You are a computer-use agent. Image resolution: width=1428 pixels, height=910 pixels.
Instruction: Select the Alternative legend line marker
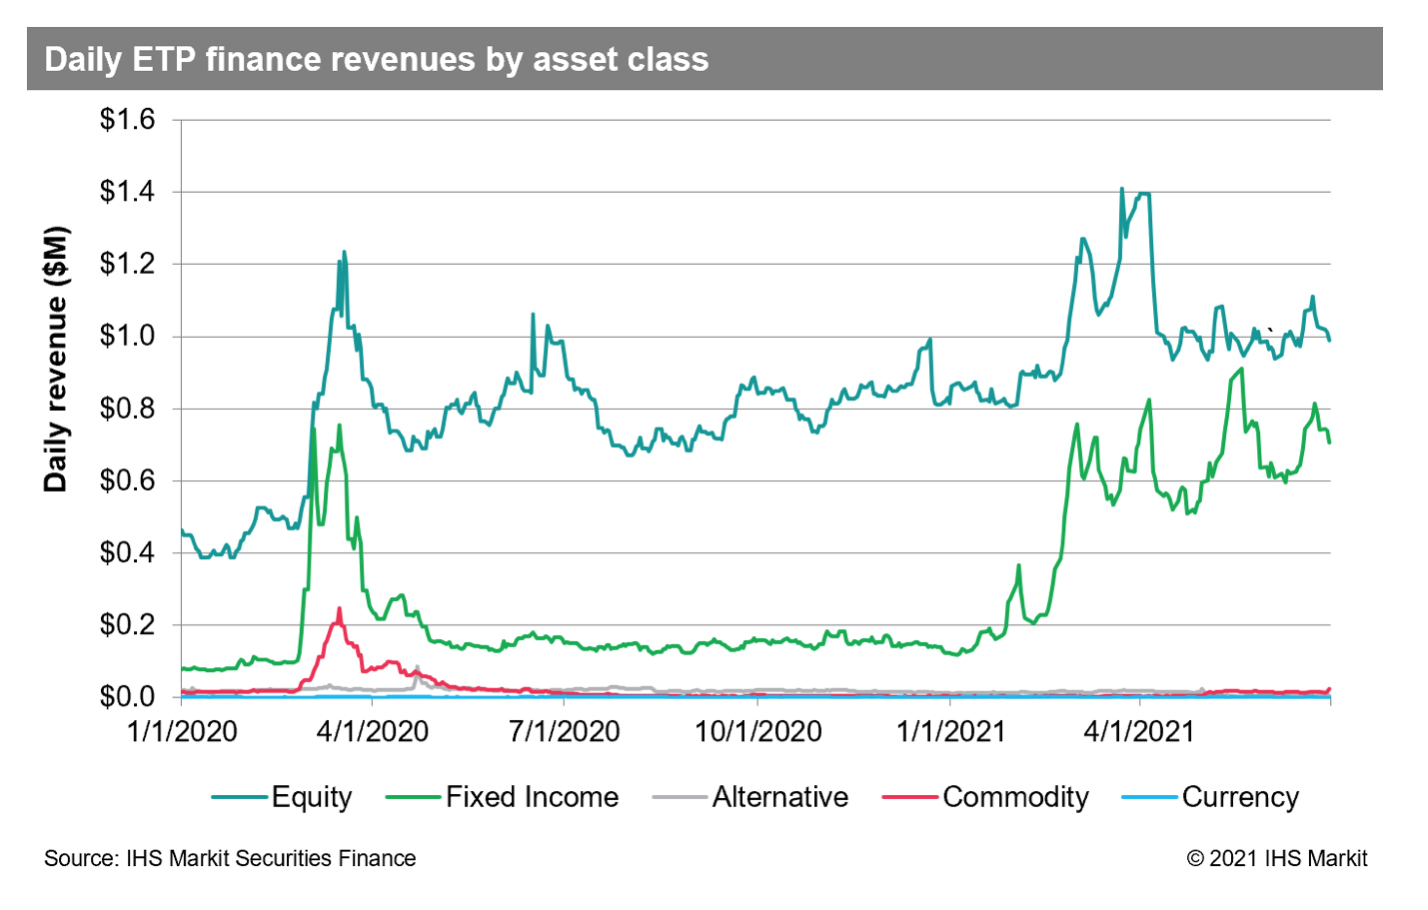(x=678, y=798)
